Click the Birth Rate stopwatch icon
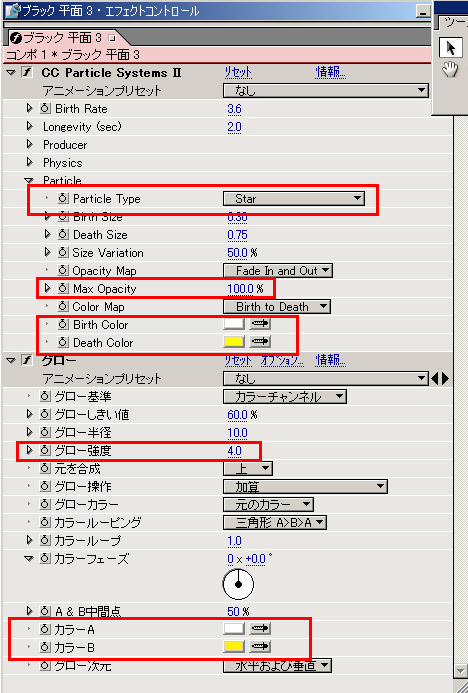 tap(45, 109)
